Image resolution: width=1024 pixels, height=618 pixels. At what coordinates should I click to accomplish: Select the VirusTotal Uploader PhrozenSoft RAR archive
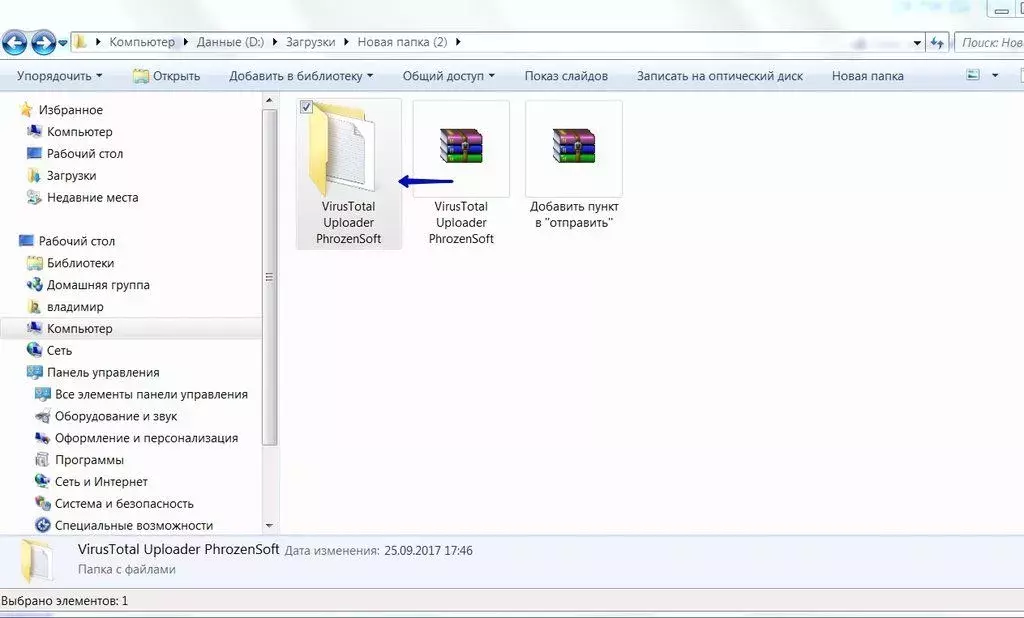pos(461,146)
